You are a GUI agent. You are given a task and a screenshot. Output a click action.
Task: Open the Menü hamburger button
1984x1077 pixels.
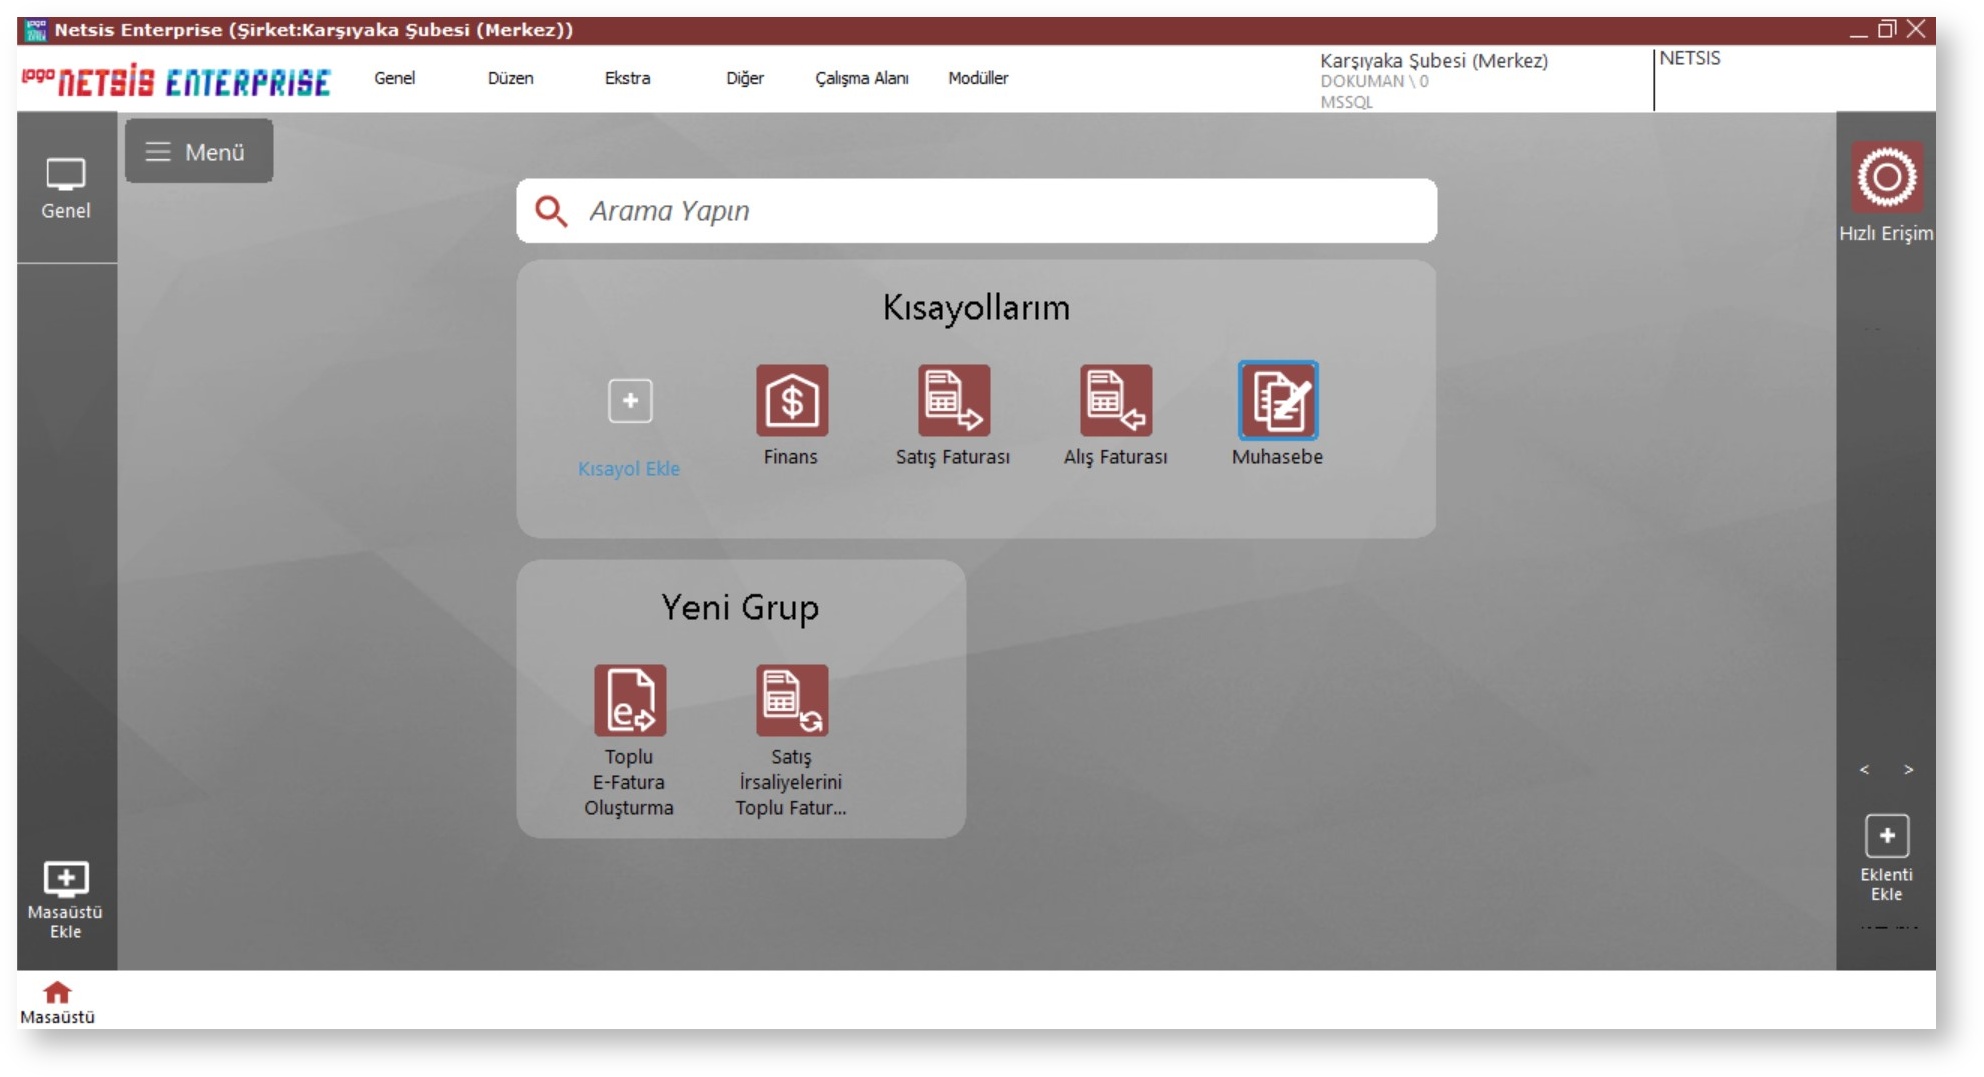[199, 152]
